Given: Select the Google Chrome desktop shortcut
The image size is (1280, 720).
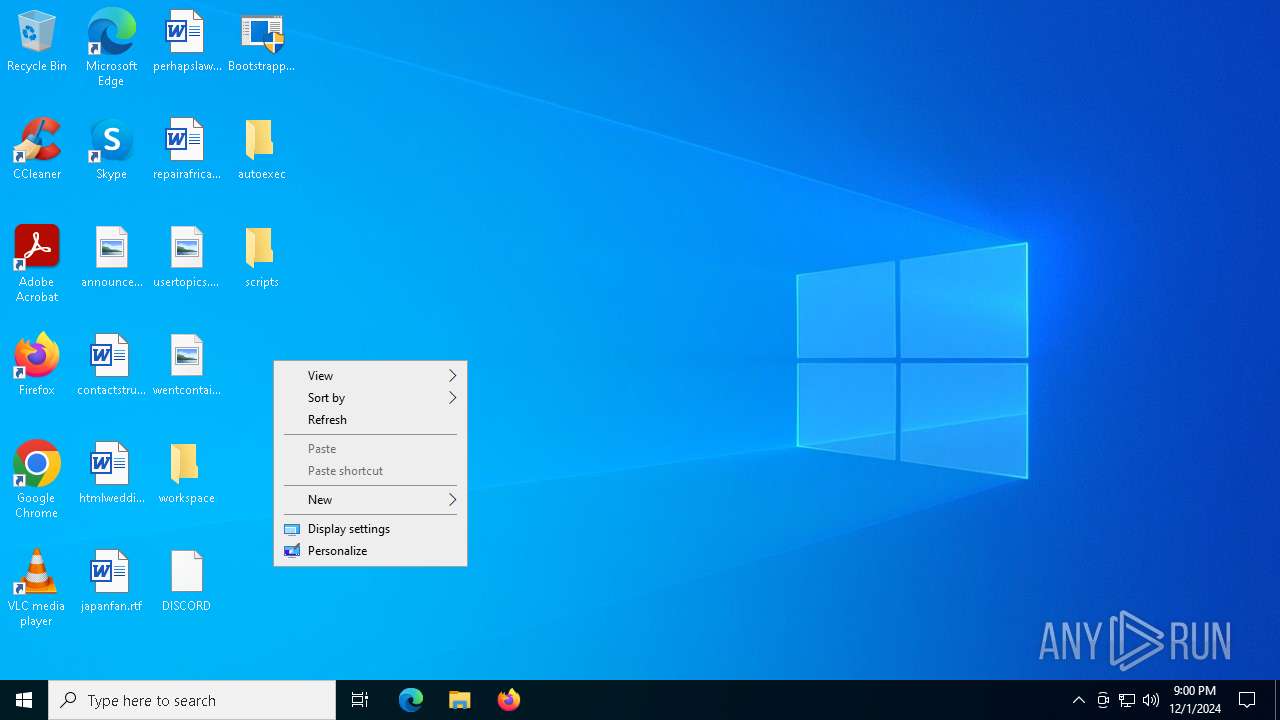Looking at the screenshot, I should [x=37, y=480].
